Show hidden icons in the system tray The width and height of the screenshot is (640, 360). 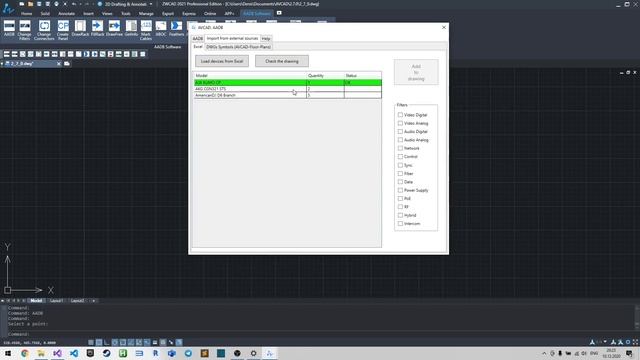click(544, 353)
